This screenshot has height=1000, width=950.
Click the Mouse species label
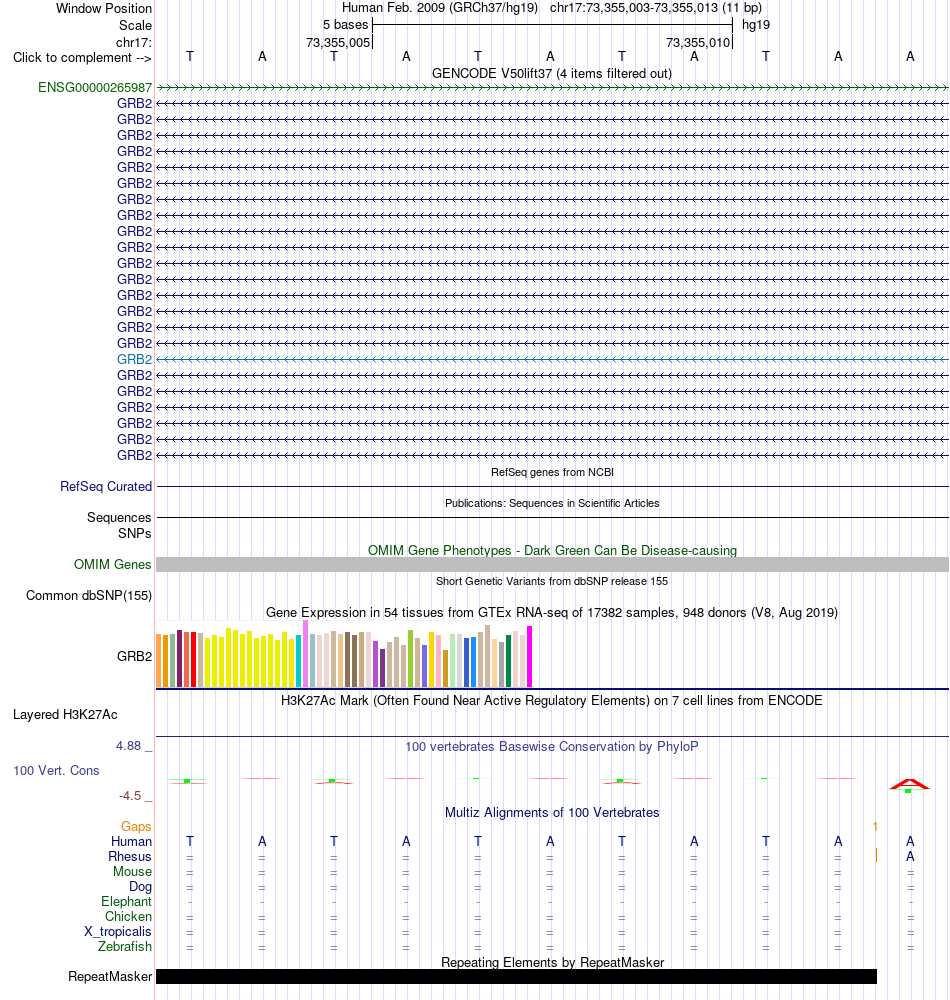click(132, 871)
